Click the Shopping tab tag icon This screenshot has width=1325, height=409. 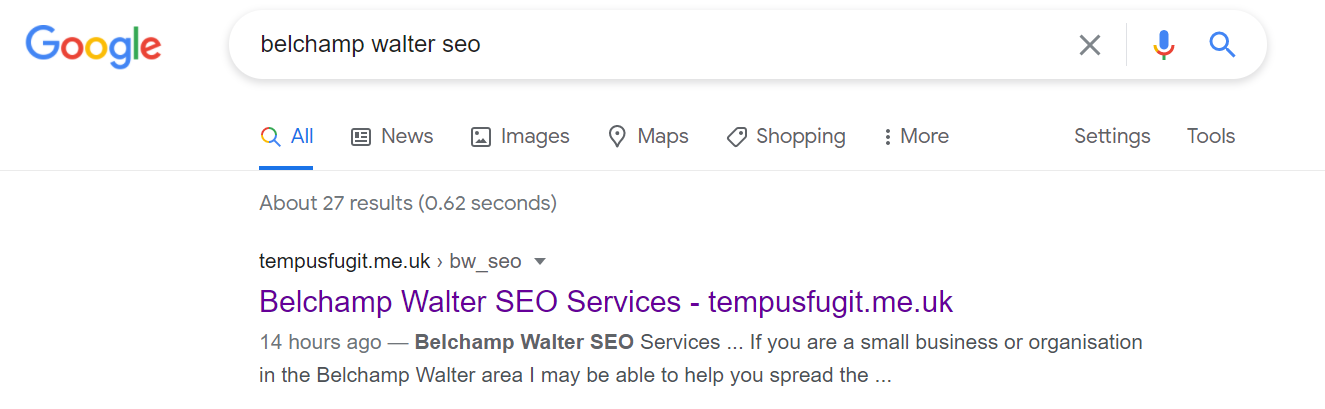737,137
